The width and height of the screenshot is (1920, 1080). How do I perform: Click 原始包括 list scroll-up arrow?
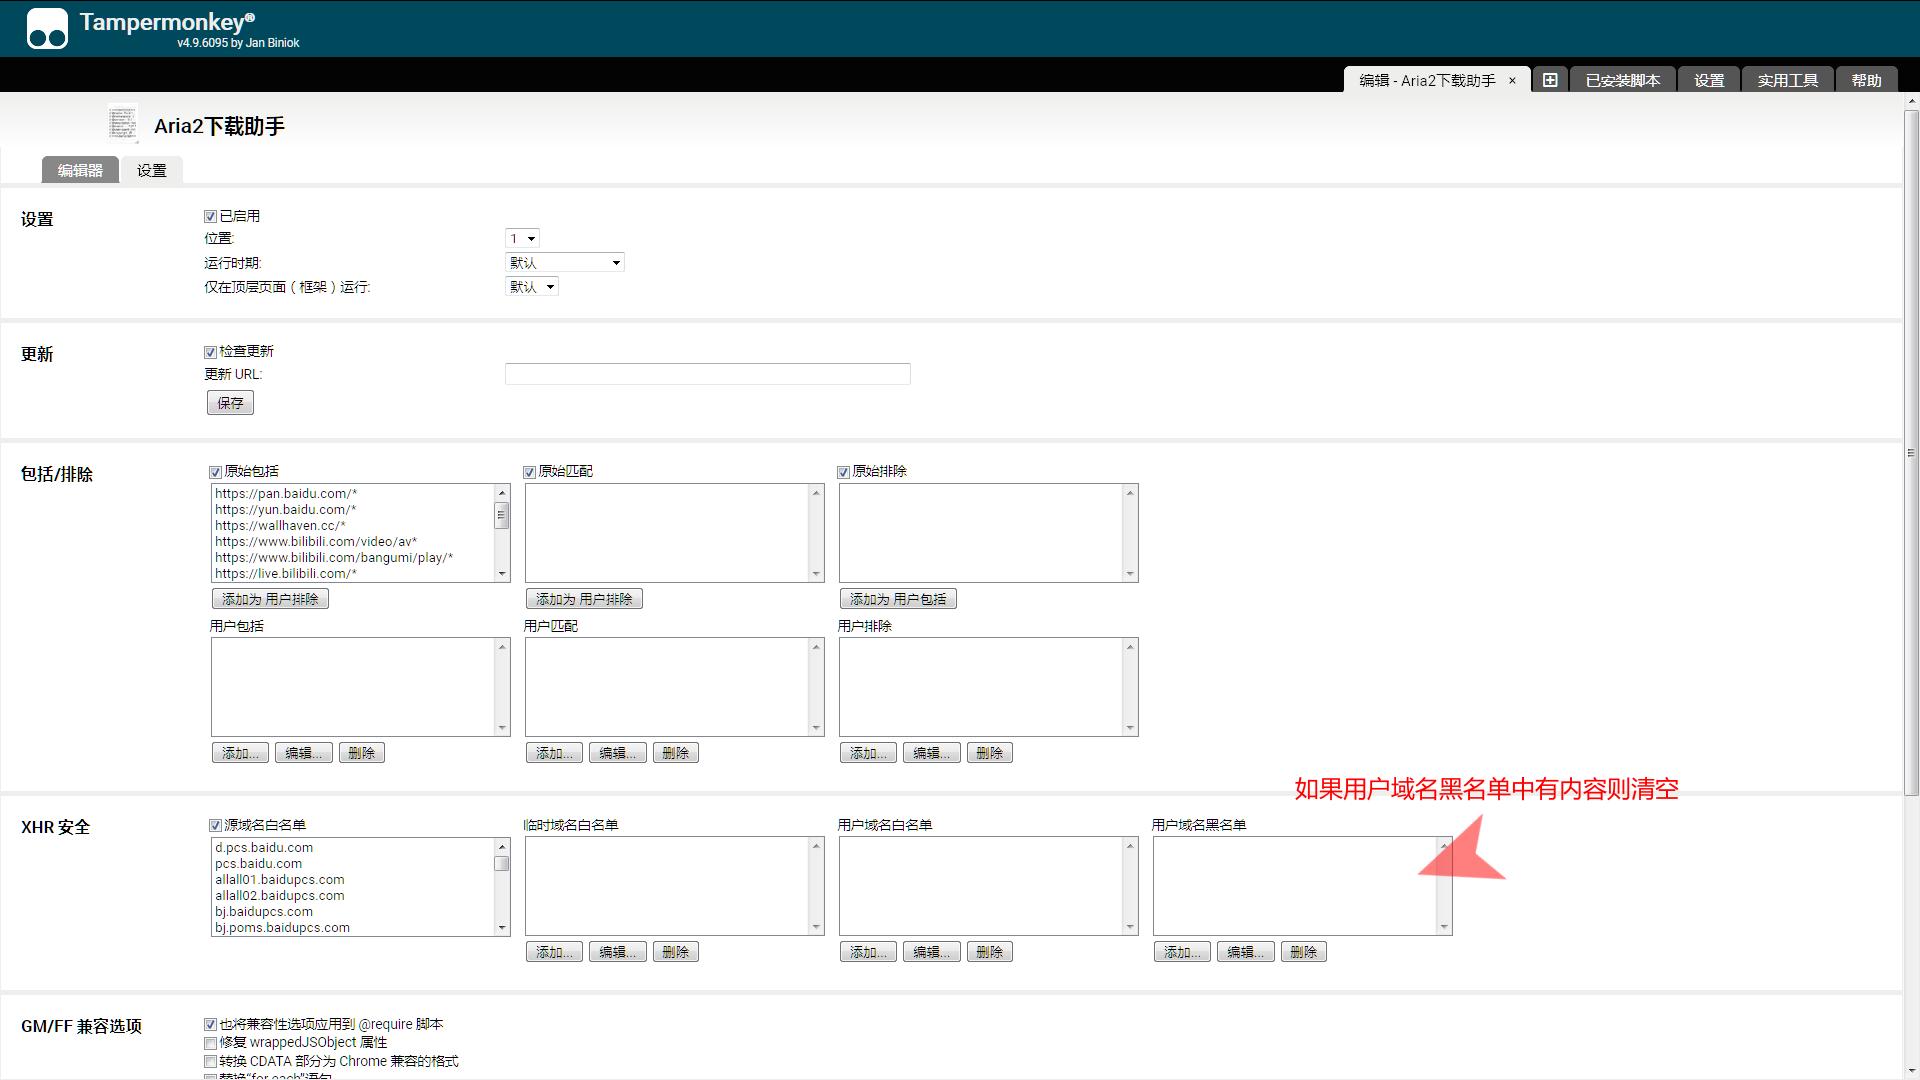click(x=502, y=493)
